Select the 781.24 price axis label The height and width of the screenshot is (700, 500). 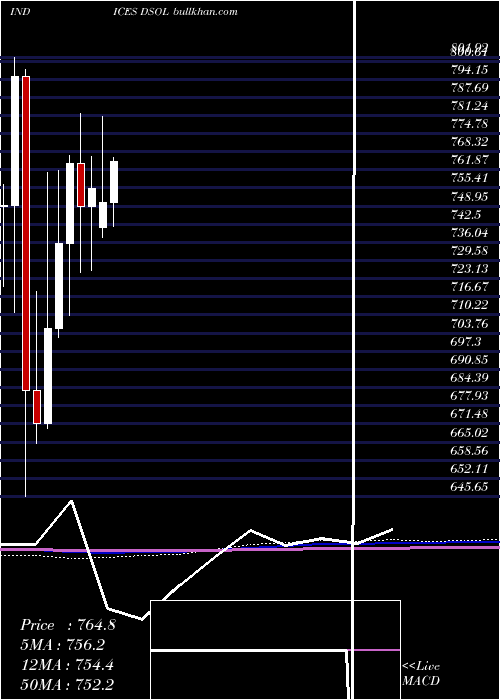pyautogui.click(x=470, y=106)
